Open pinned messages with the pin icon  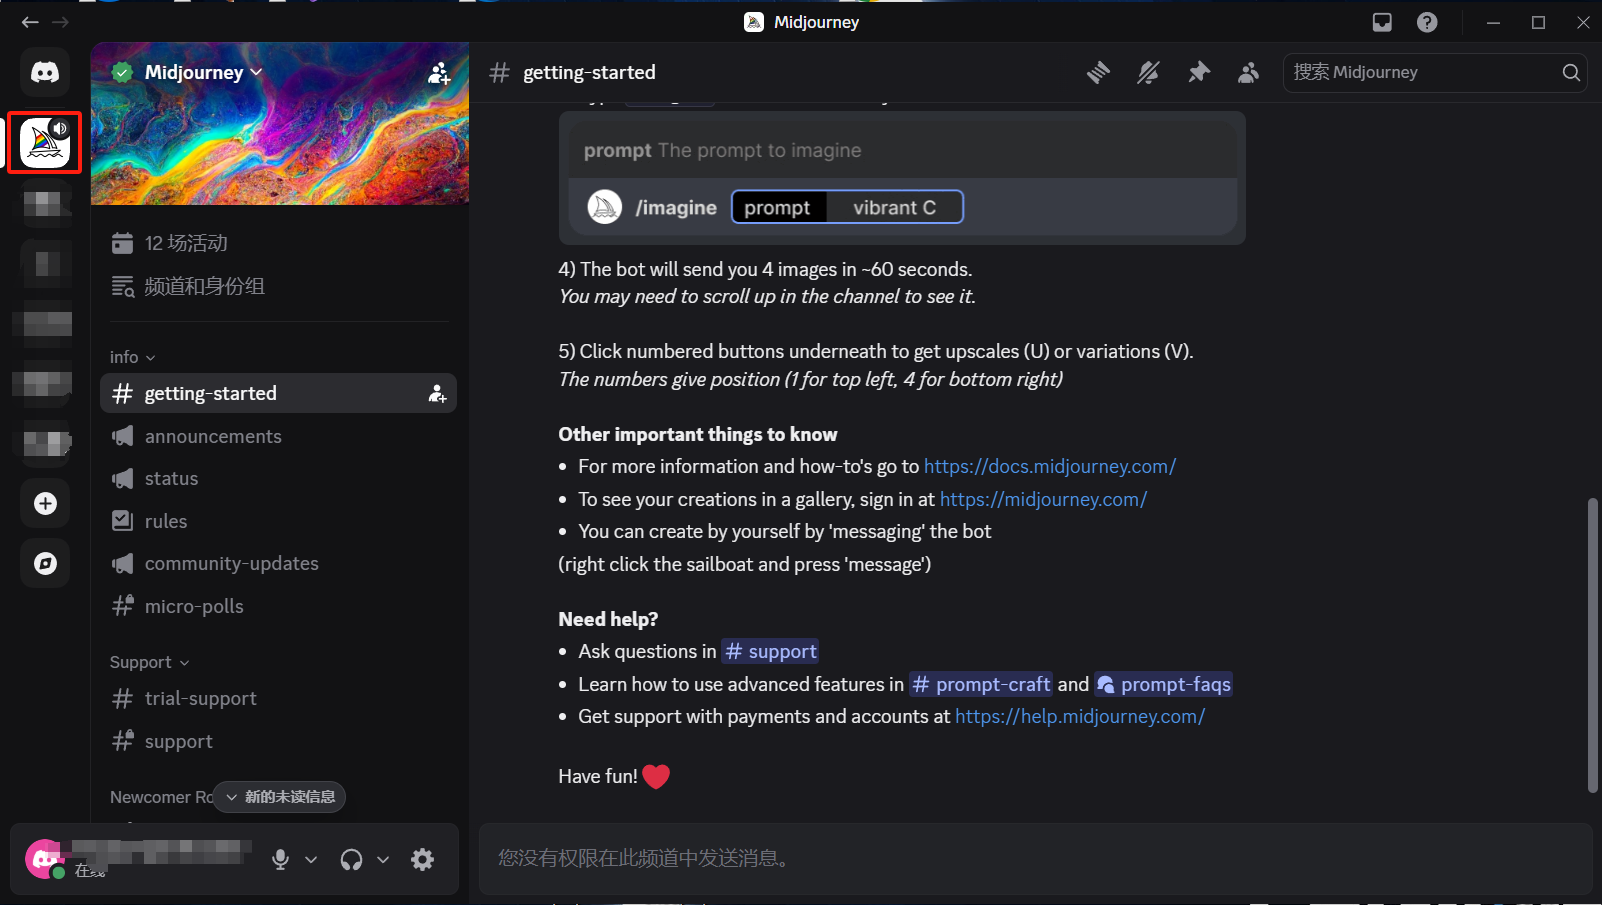(1198, 72)
